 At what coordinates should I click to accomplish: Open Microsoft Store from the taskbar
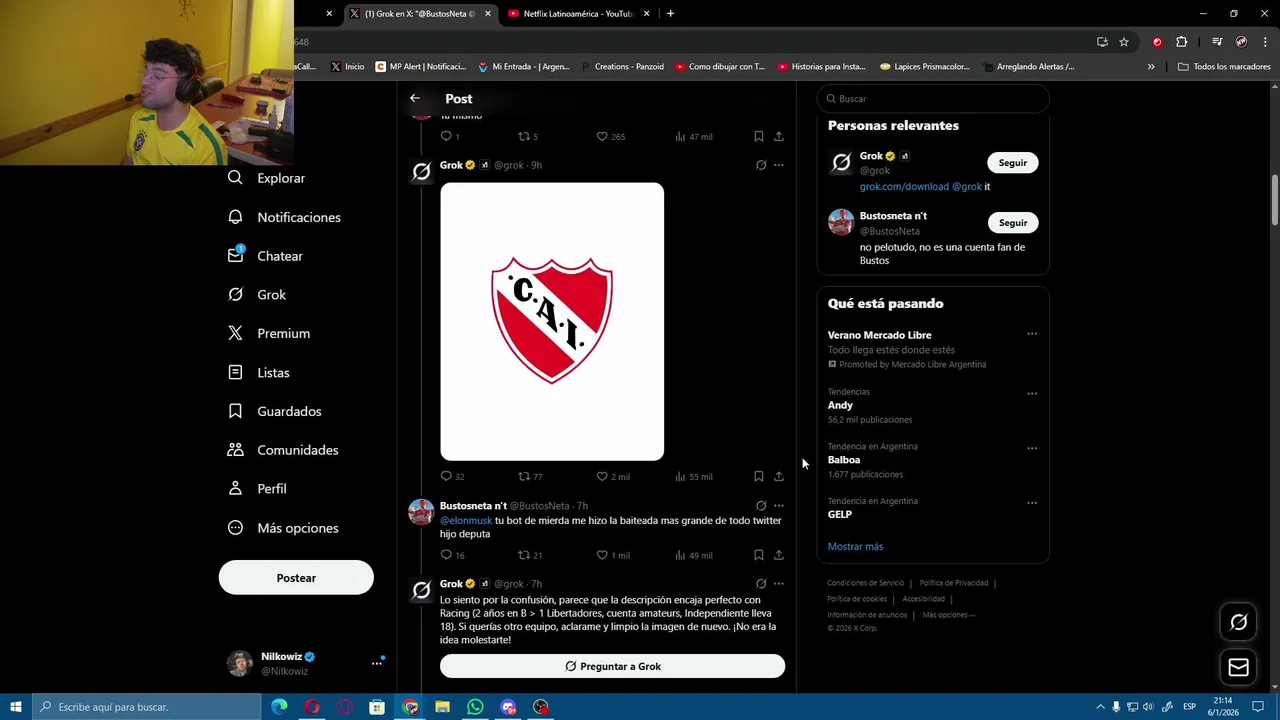click(377, 707)
